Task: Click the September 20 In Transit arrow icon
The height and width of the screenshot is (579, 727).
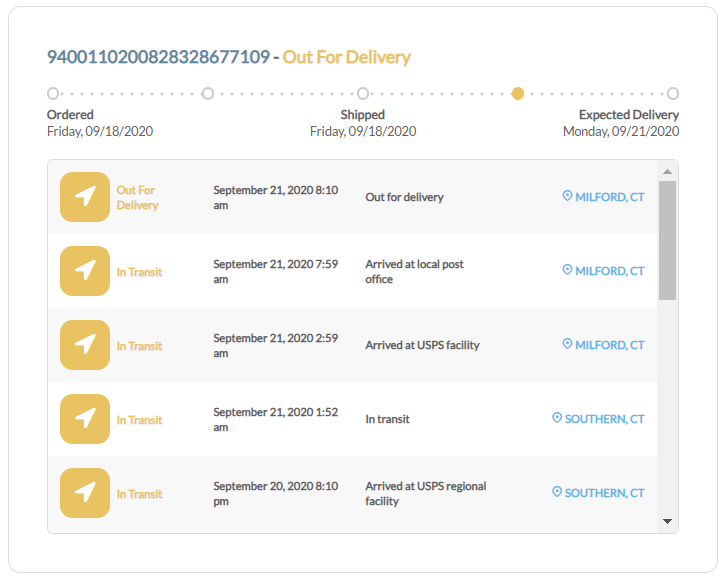Action: (85, 493)
